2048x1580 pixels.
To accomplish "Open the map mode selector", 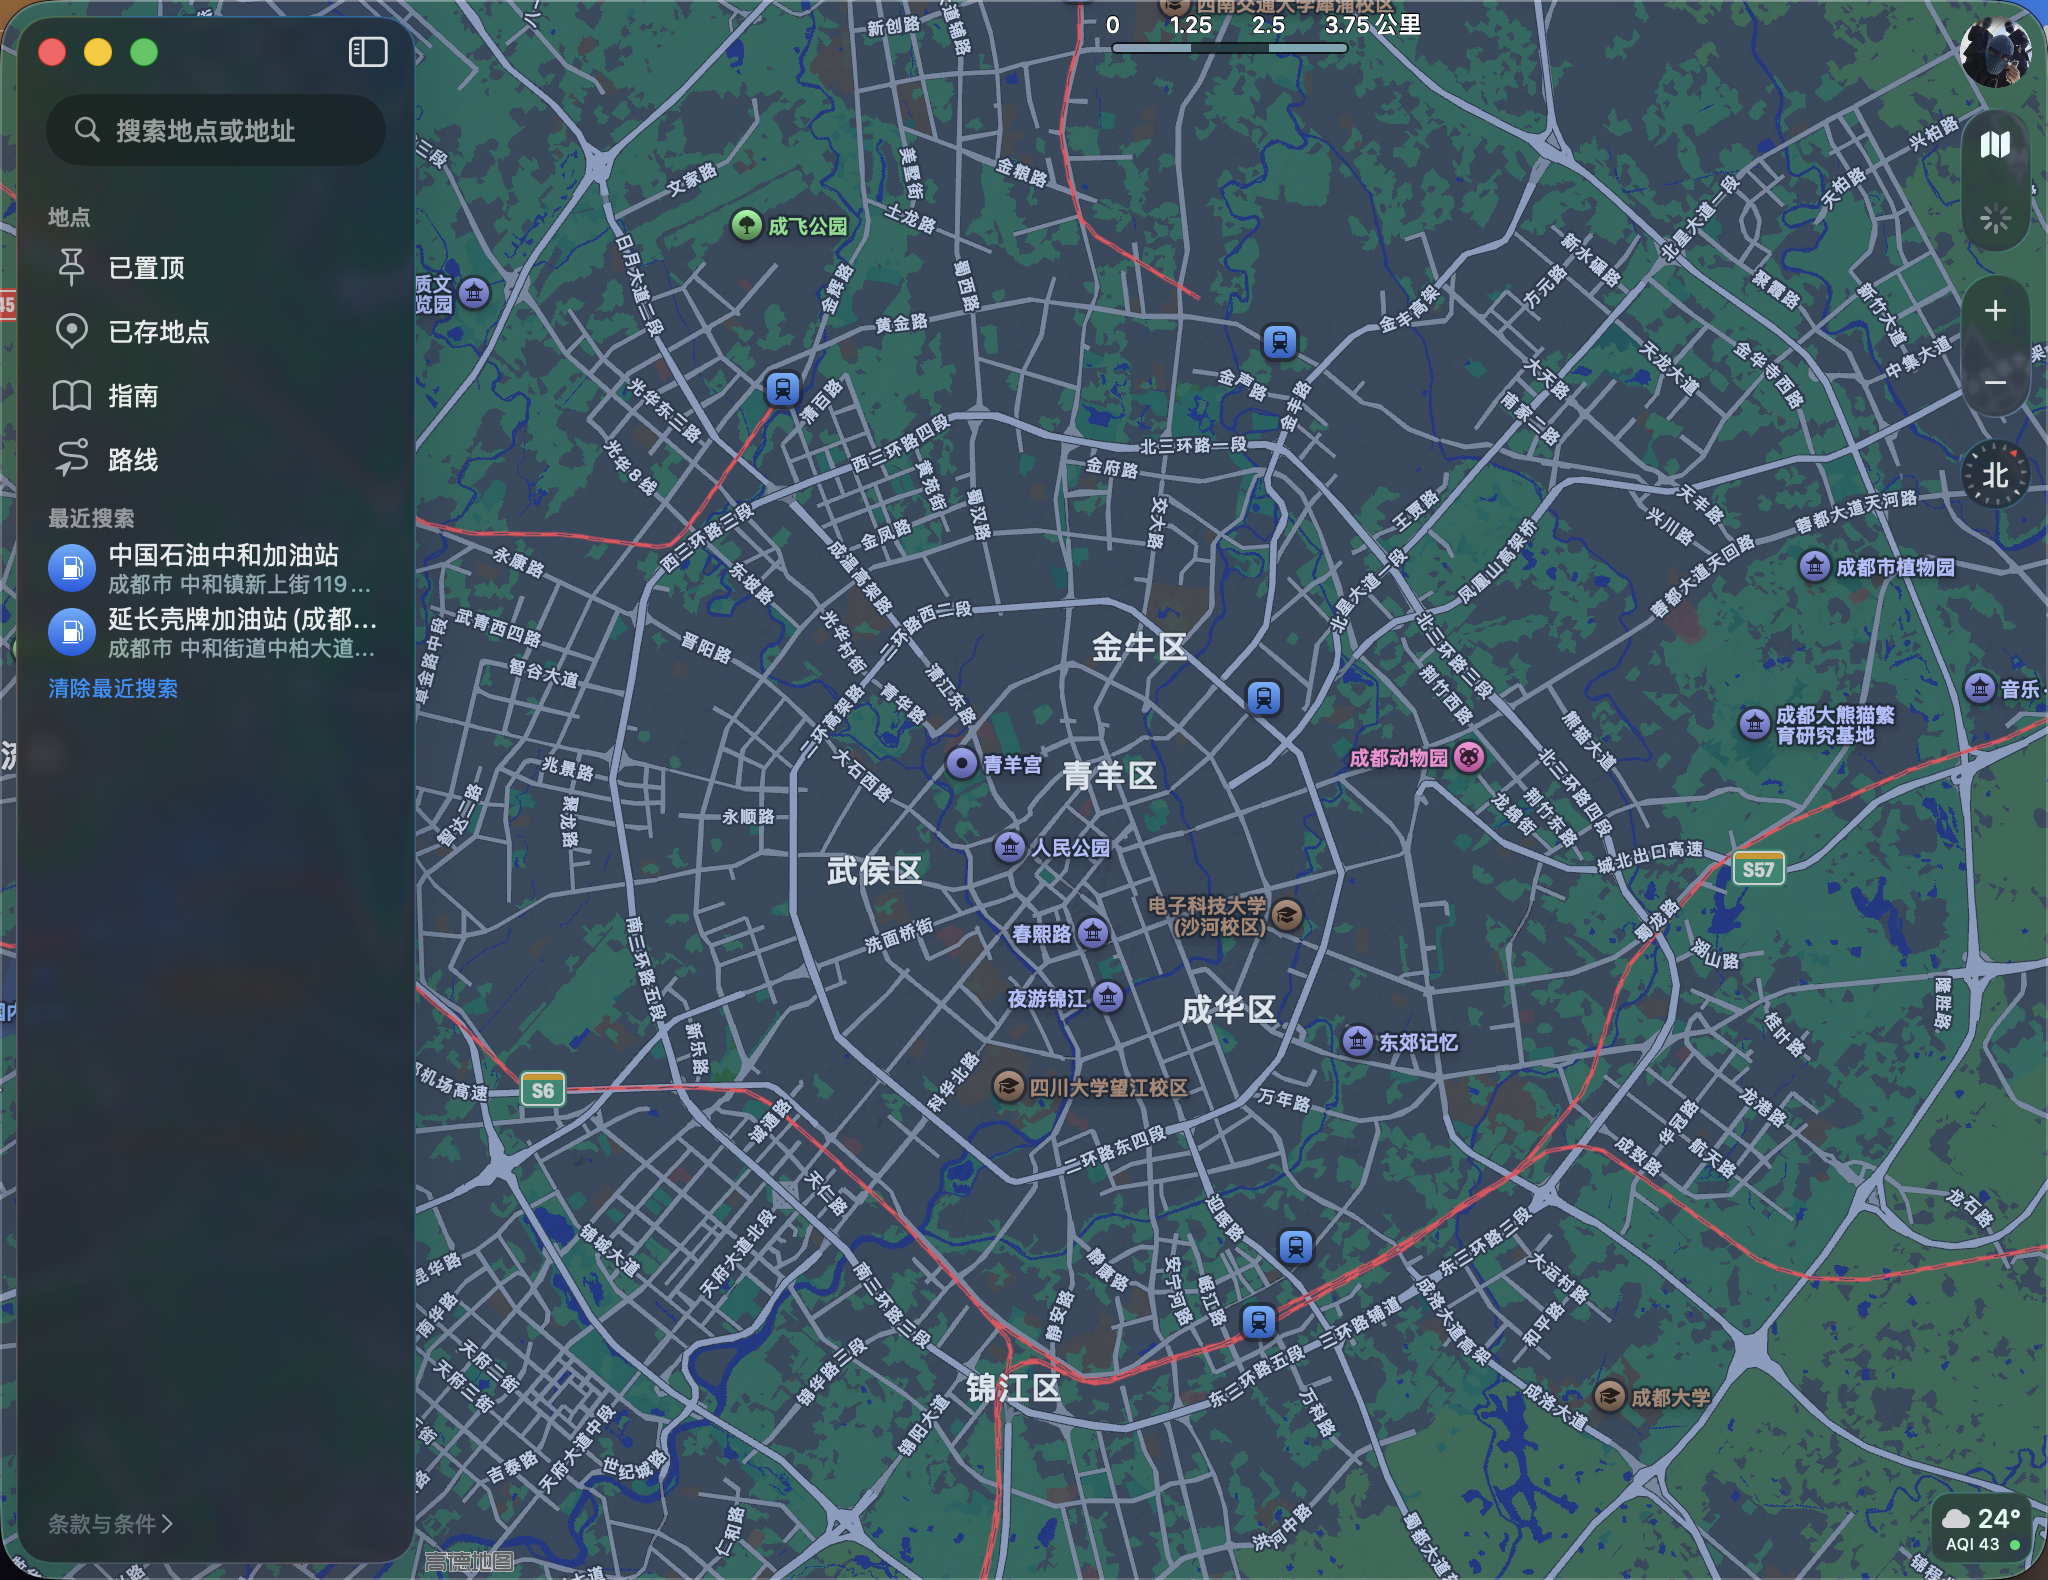I will tap(1994, 146).
